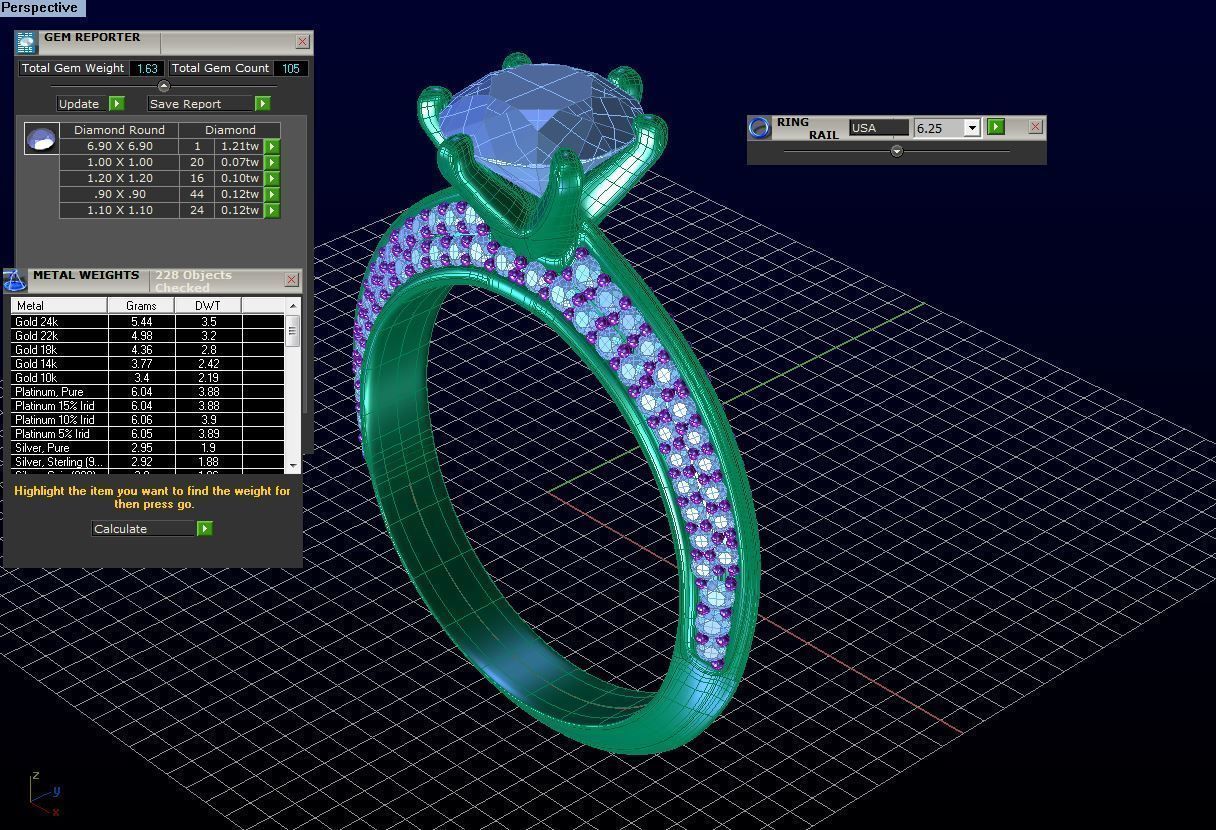Click the 1.20 X 1.20 gem size cell
1216x830 pixels.
tap(119, 178)
